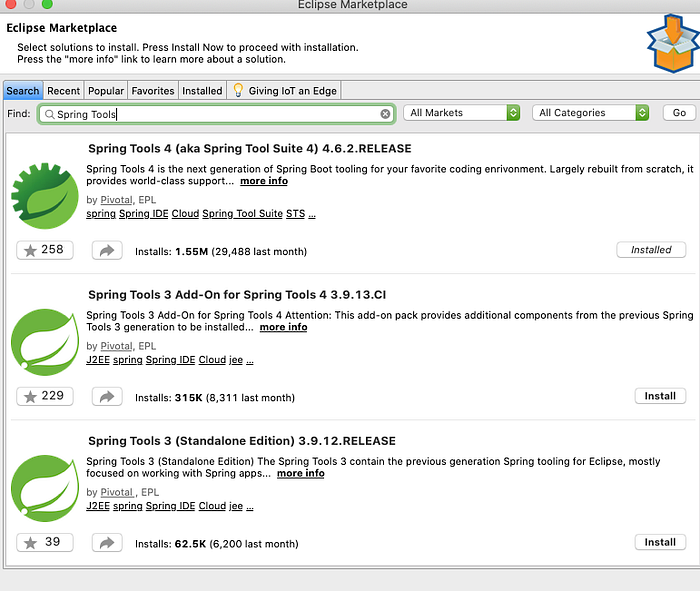Viewport: 700px width, 591px height.
Task: Open more info for Spring Tools 4
Action: click(x=264, y=181)
